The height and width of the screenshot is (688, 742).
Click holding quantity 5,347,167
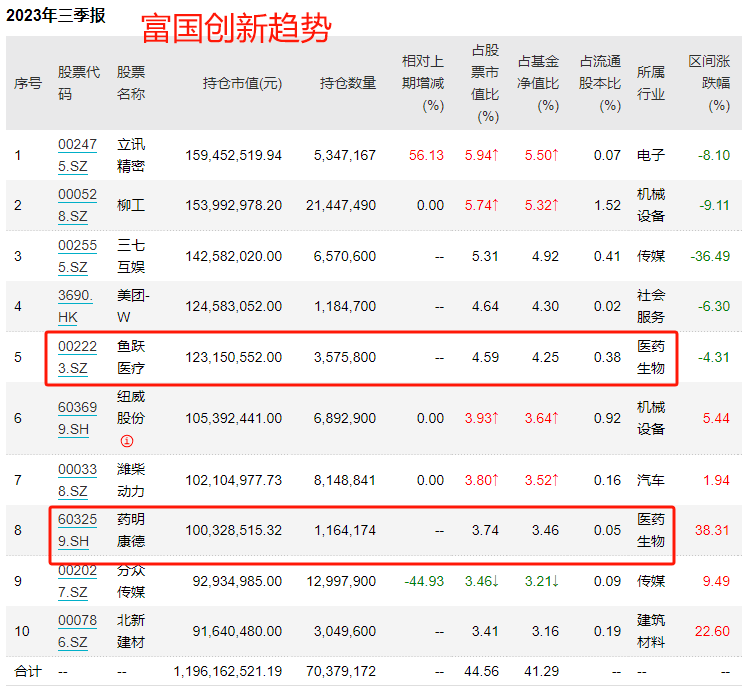click(345, 155)
